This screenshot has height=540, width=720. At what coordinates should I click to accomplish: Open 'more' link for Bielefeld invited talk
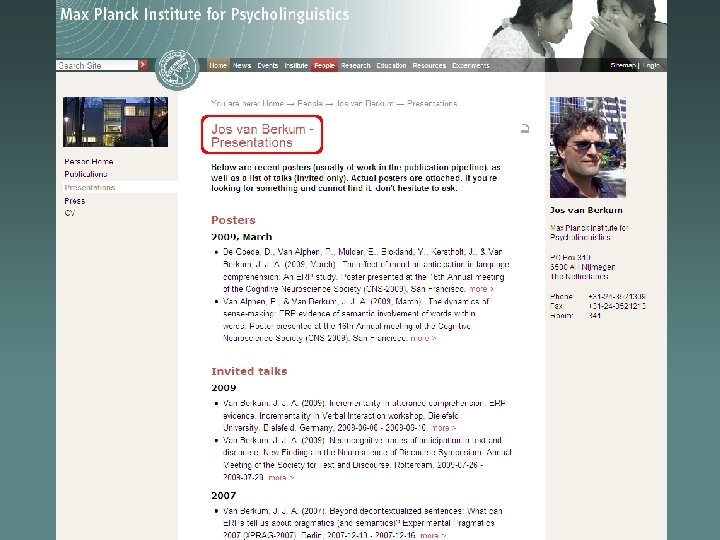click(x=443, y=428)
